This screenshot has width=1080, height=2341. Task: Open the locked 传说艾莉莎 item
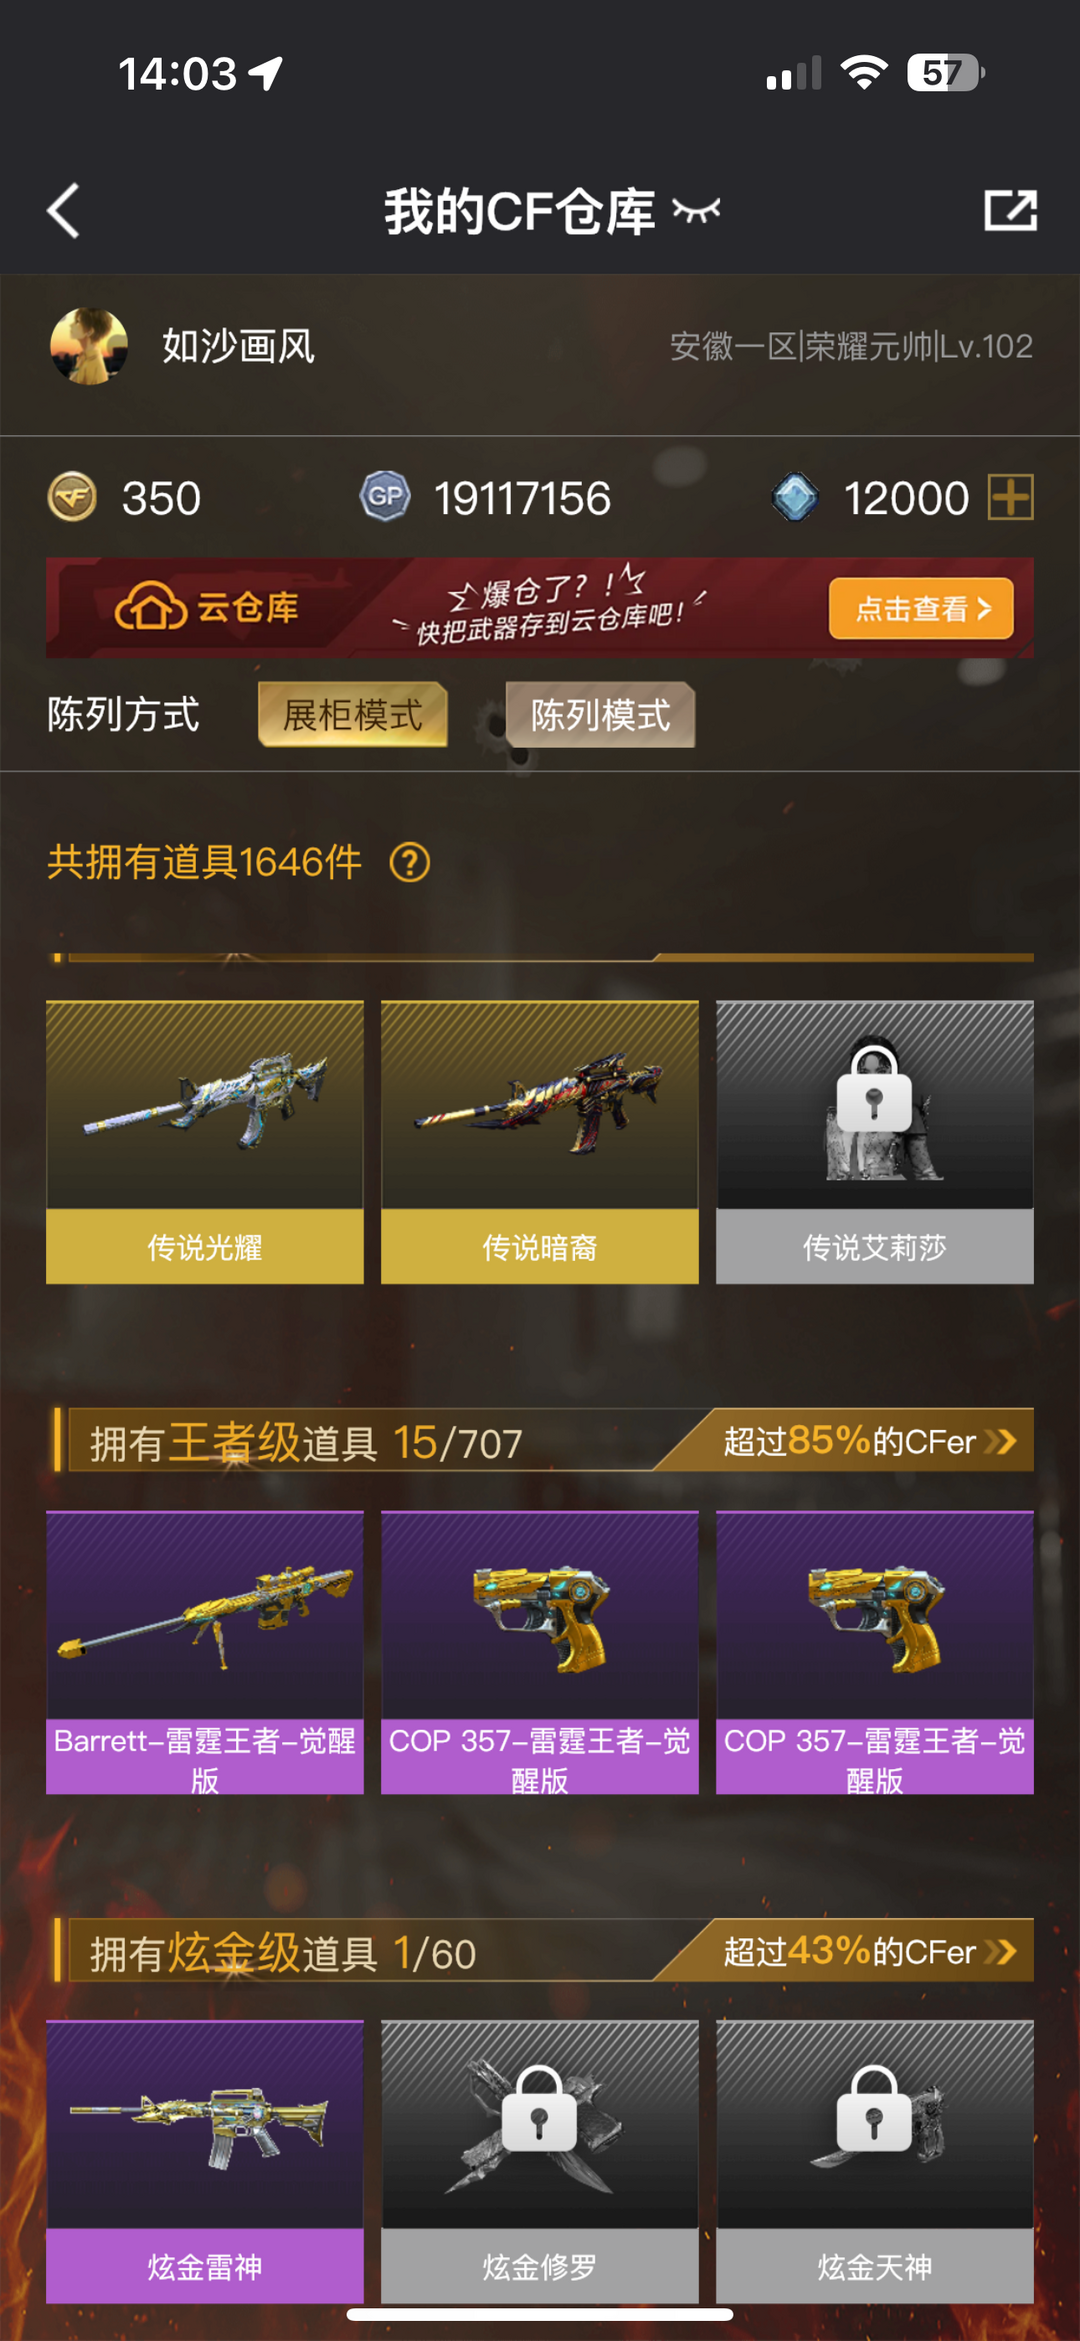click(x=875, y=1142)
